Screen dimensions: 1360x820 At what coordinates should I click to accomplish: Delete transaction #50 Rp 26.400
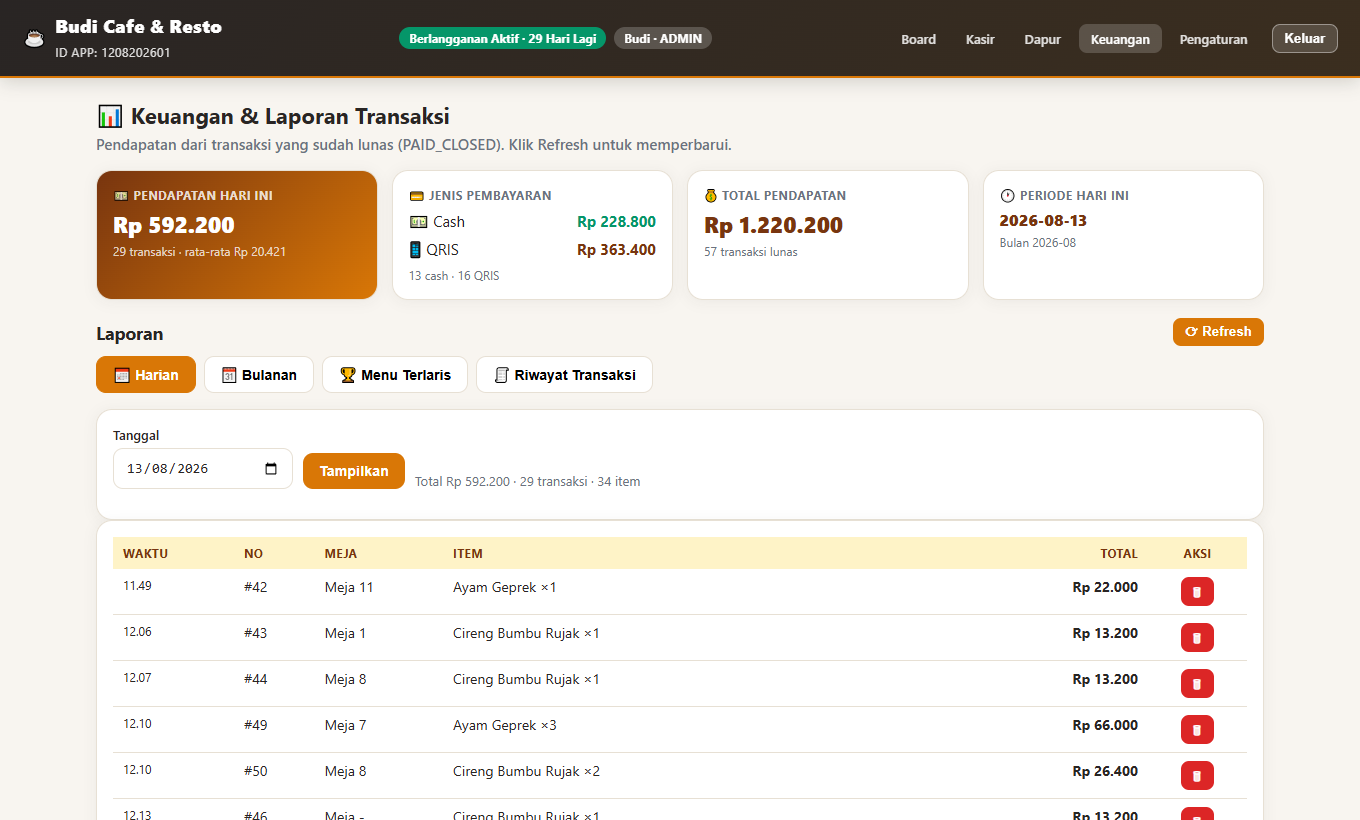pyautogui.click(x=1197, y=776)
